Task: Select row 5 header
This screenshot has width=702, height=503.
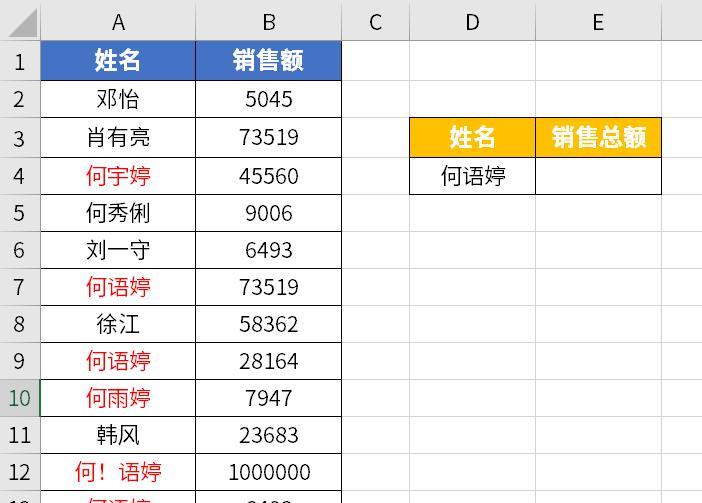Action: (x=20, y=213)
